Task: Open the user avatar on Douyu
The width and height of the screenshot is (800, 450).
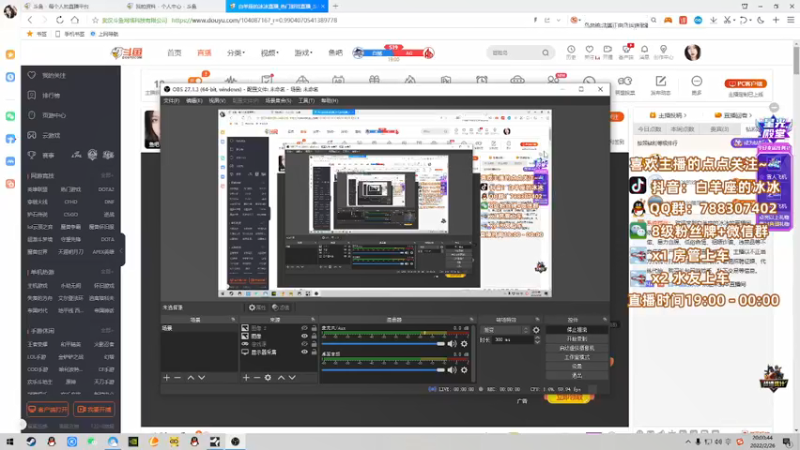Action: pos(692,53)
